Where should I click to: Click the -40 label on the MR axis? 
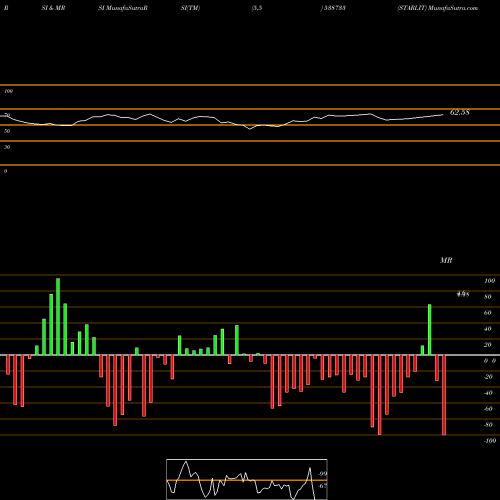point(488,393)
